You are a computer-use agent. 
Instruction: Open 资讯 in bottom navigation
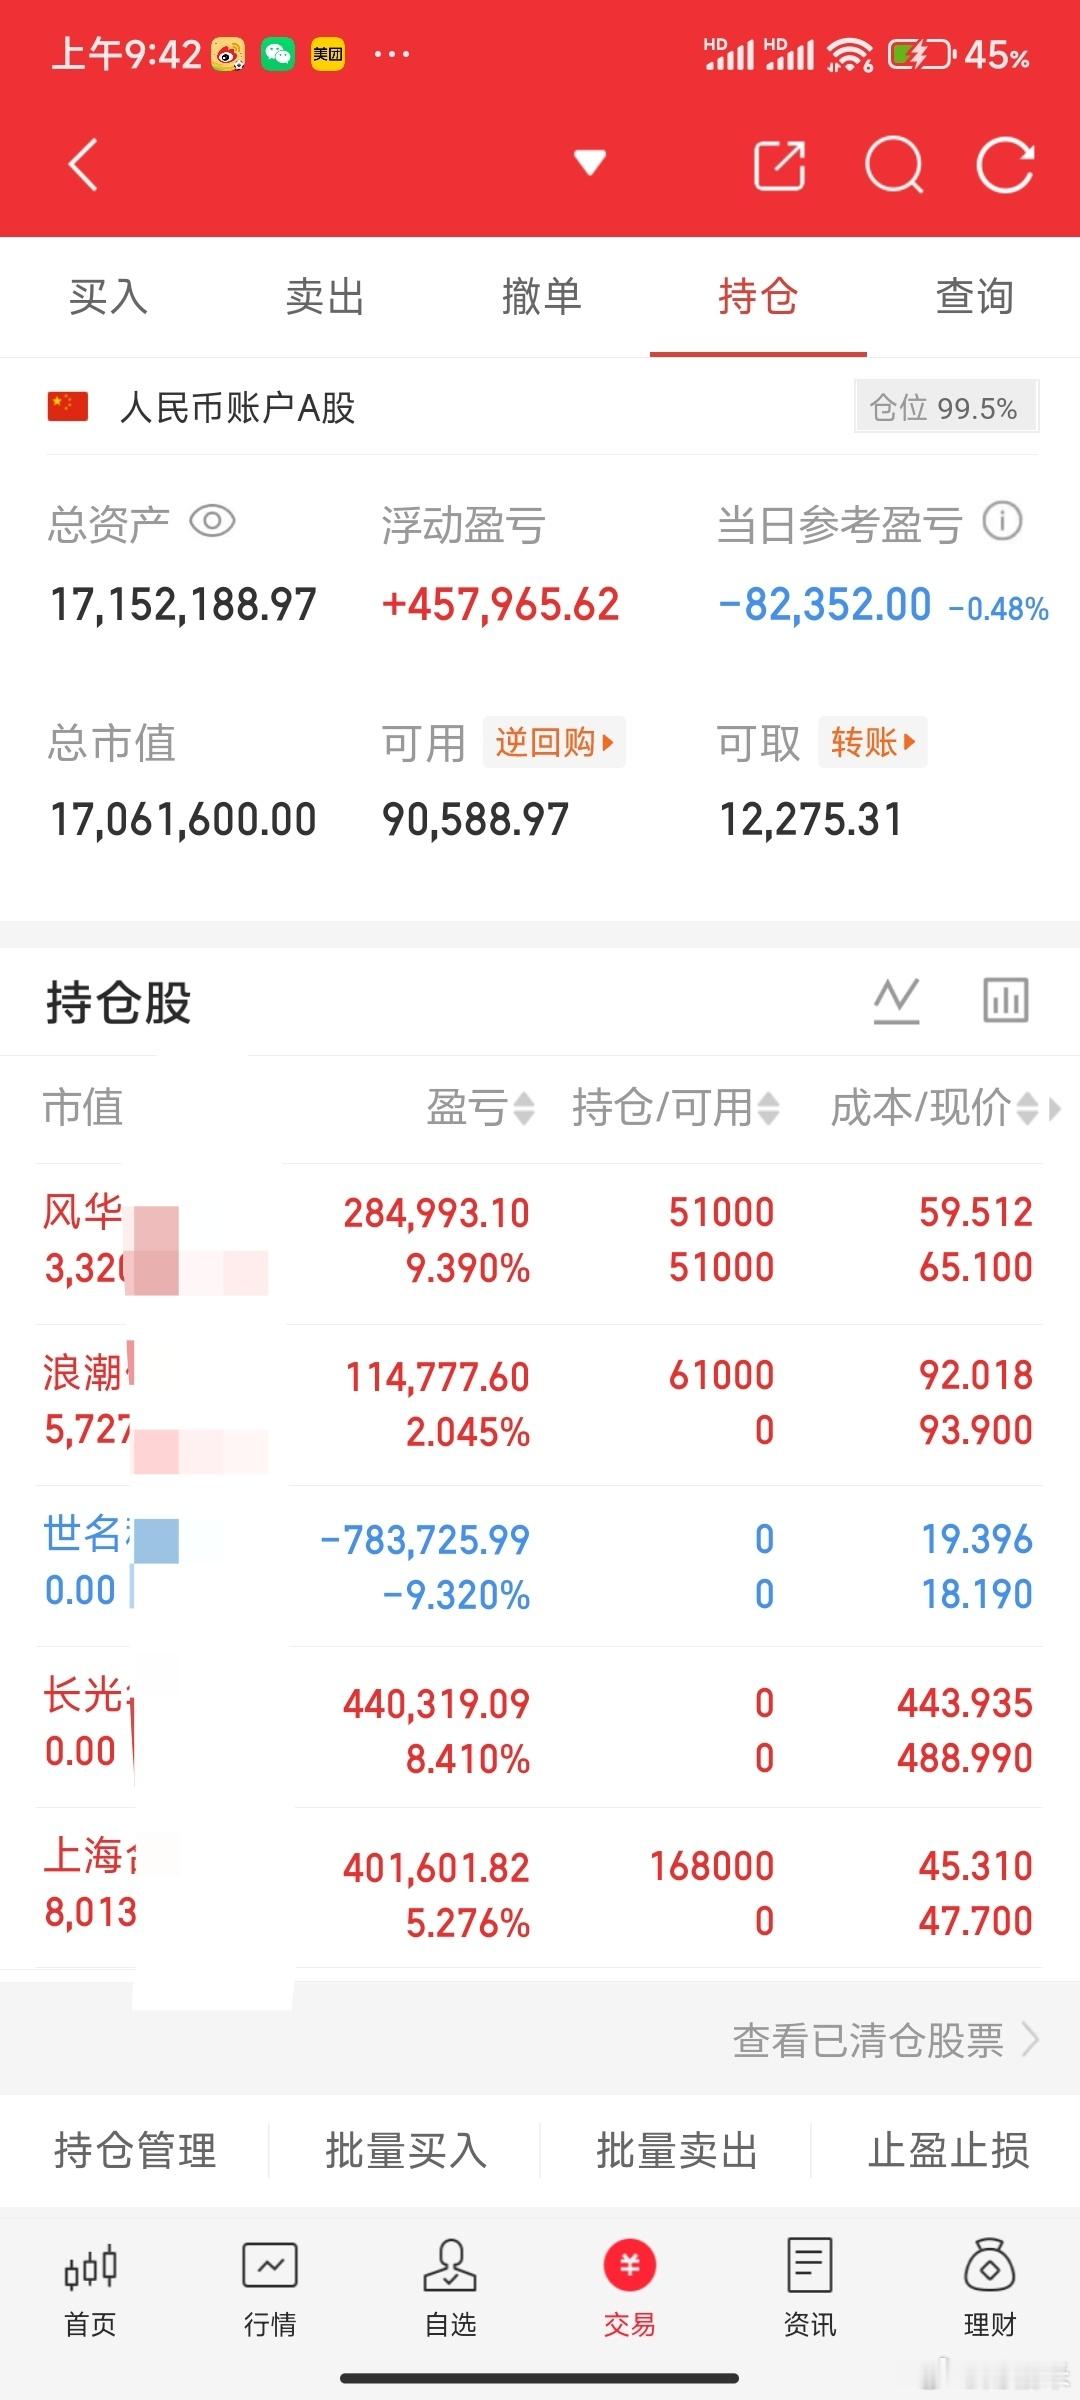click(x=810, y=2288)
